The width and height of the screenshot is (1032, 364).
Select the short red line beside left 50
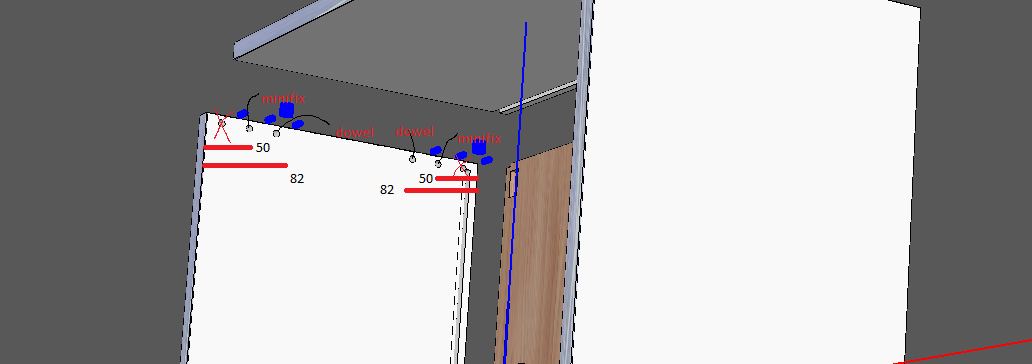[x=228, y=147]
